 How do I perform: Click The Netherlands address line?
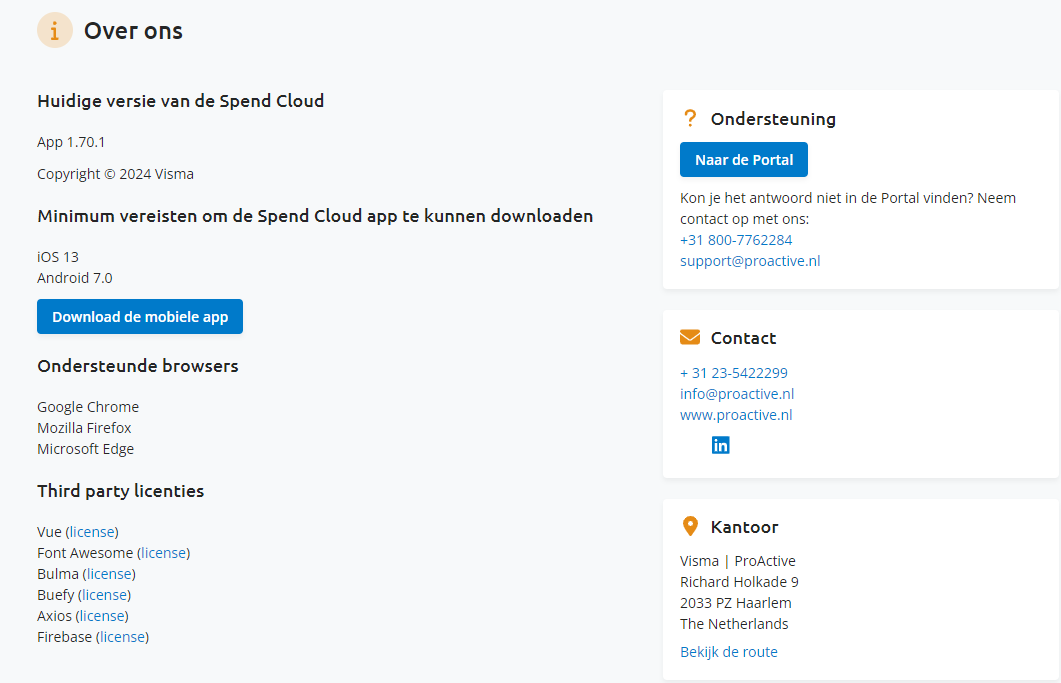[734, 624]
